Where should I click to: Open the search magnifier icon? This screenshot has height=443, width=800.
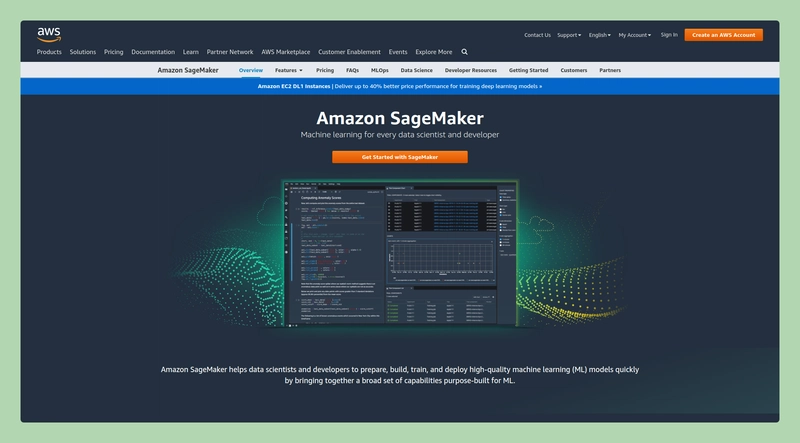click(x=464, y=52)
